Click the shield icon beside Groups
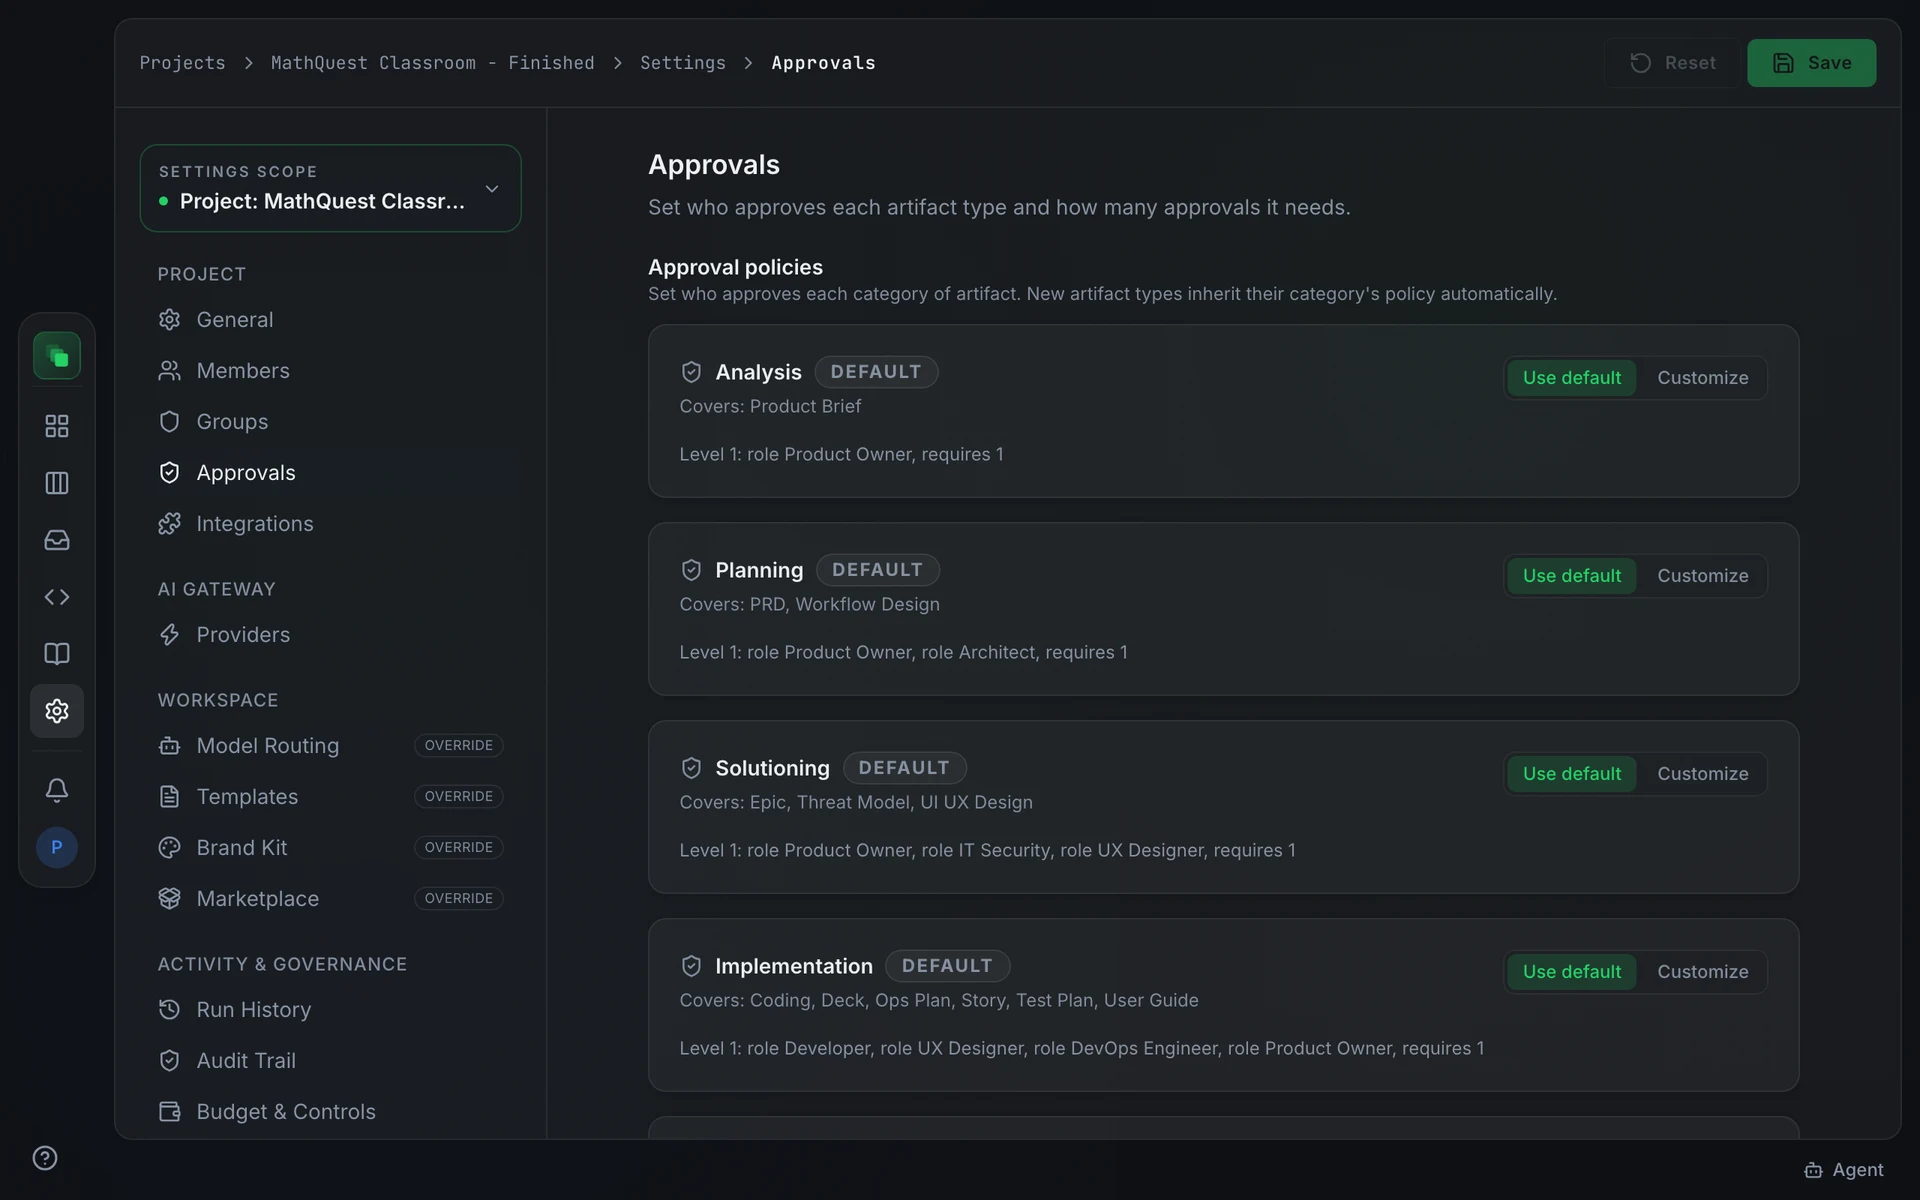Image resolution: width=1920 pixels, height=1200 pixels. (170, 421)
